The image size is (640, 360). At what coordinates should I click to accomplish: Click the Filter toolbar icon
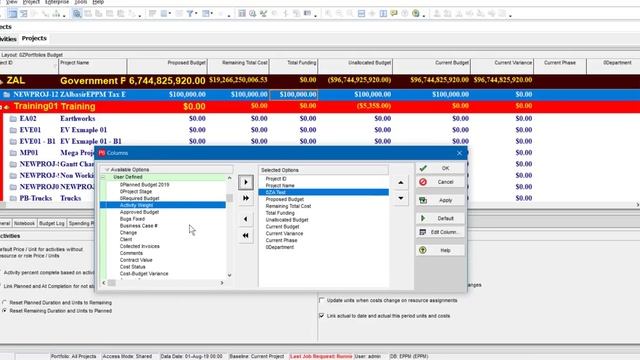[x=189, y=13]
